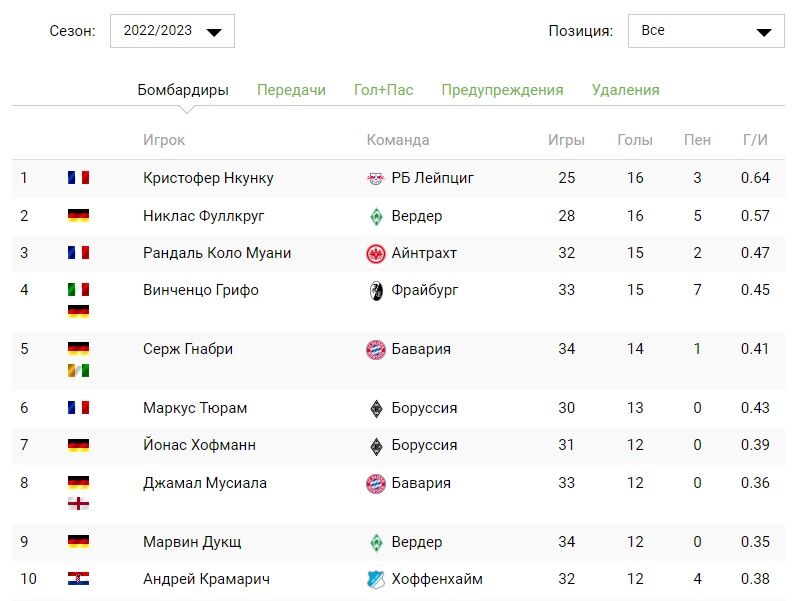Open the season 2022/2023 dropdown

pyautogui.click(x=172, y=31)
